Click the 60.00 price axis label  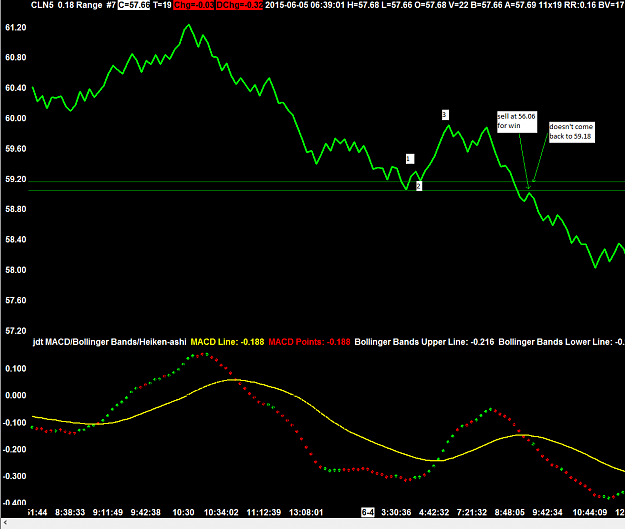(16, 118)
